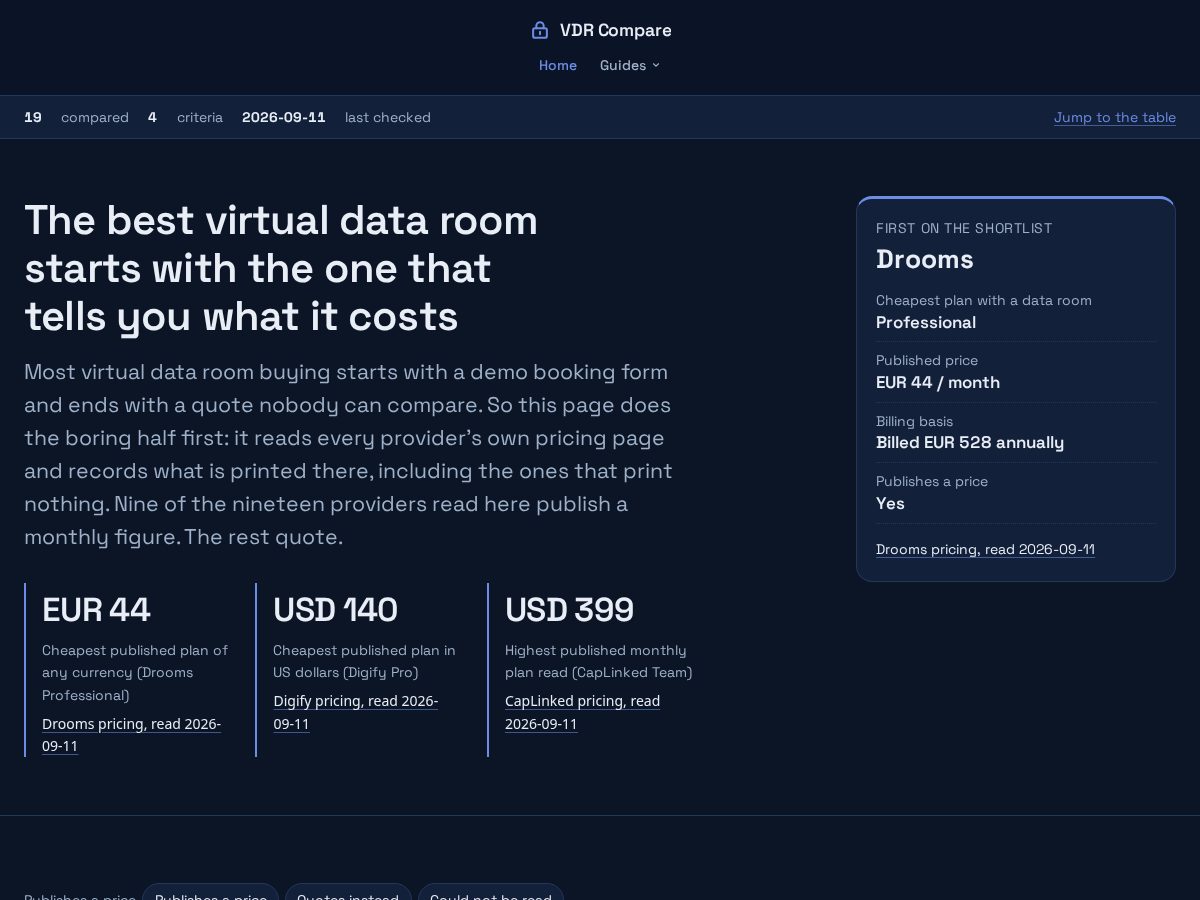Image resolution: width=1200 pixels, height=900 pixels.
Task: Open Drooms pricing link under EUR 44
Action: tap(131, 734)
